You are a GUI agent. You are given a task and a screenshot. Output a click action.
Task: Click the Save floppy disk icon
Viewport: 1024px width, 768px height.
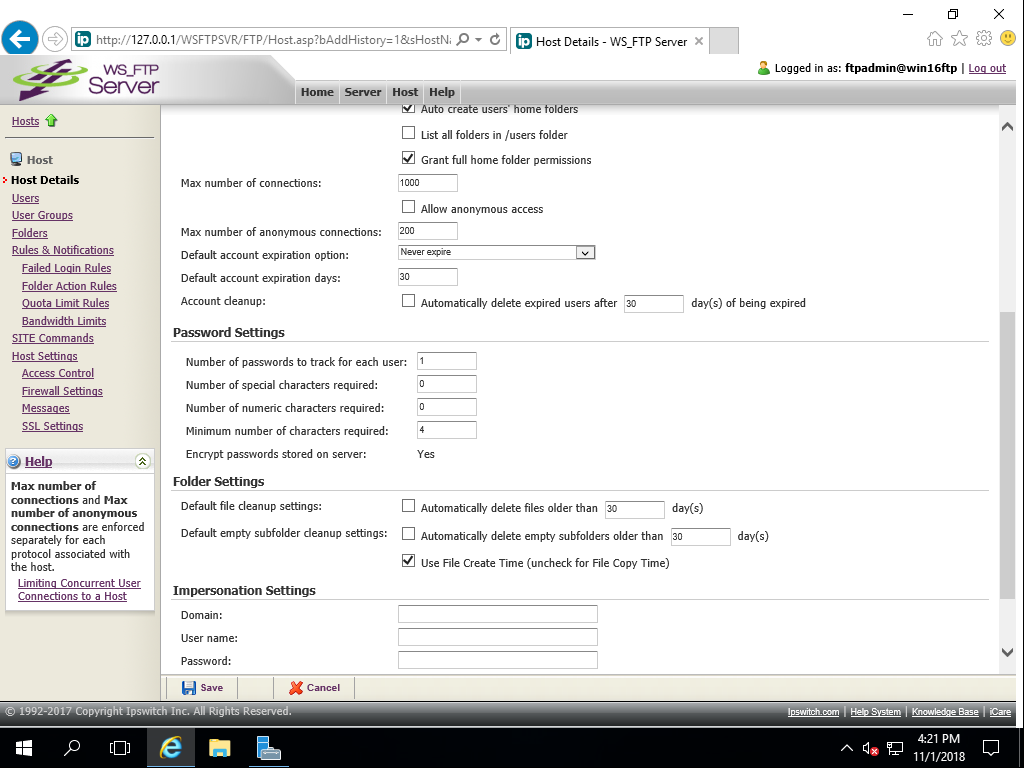click(x=189, y=687)
